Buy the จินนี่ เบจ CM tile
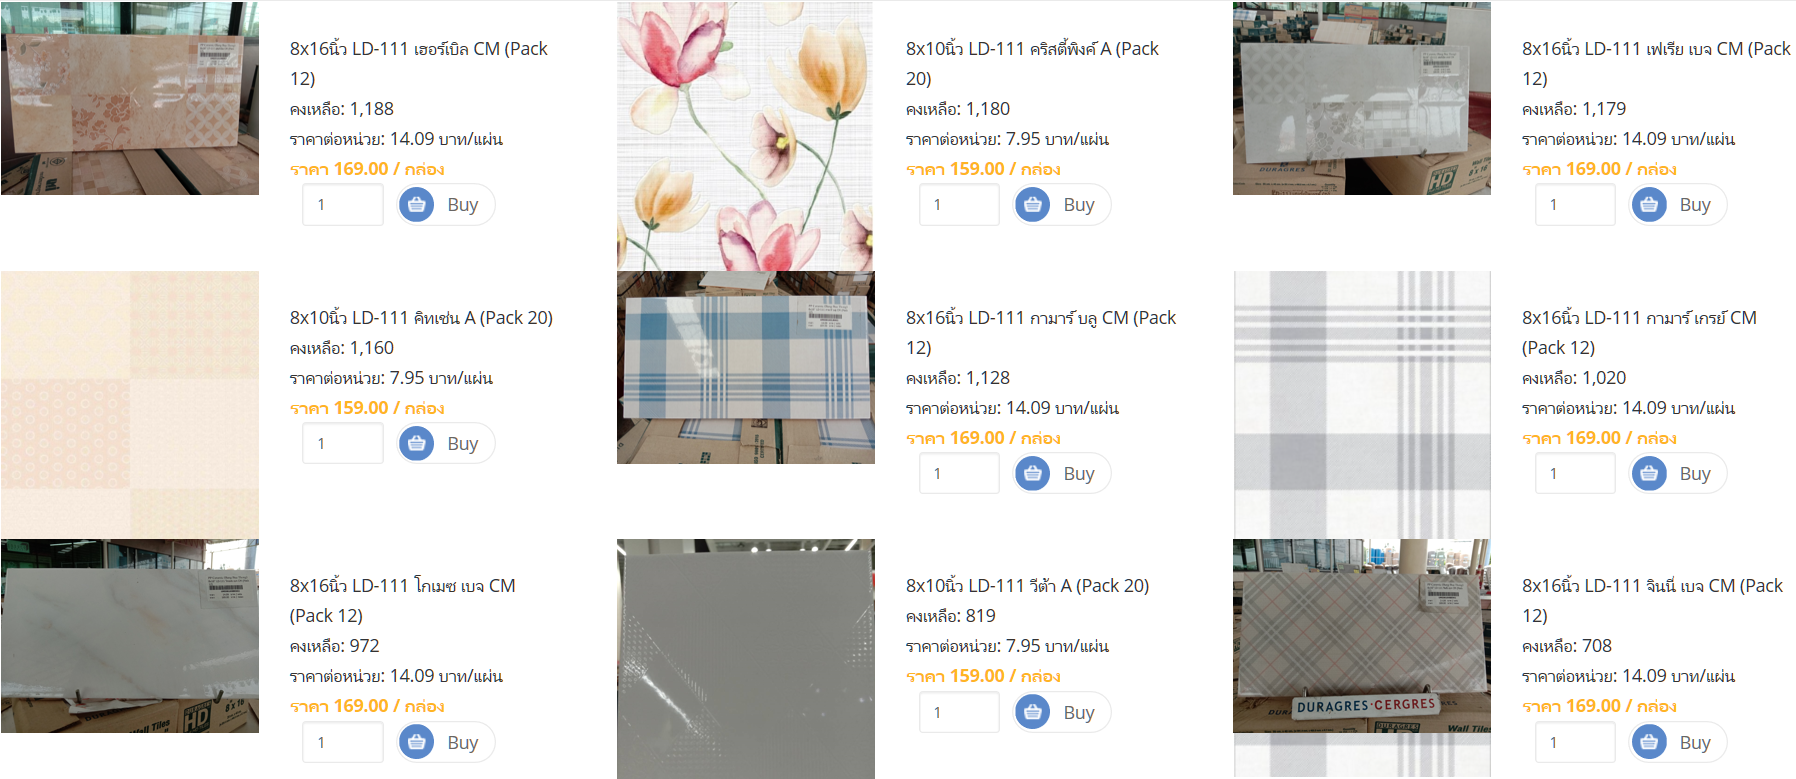This screenshot has width=1796, height=779. coord(1678,742)
